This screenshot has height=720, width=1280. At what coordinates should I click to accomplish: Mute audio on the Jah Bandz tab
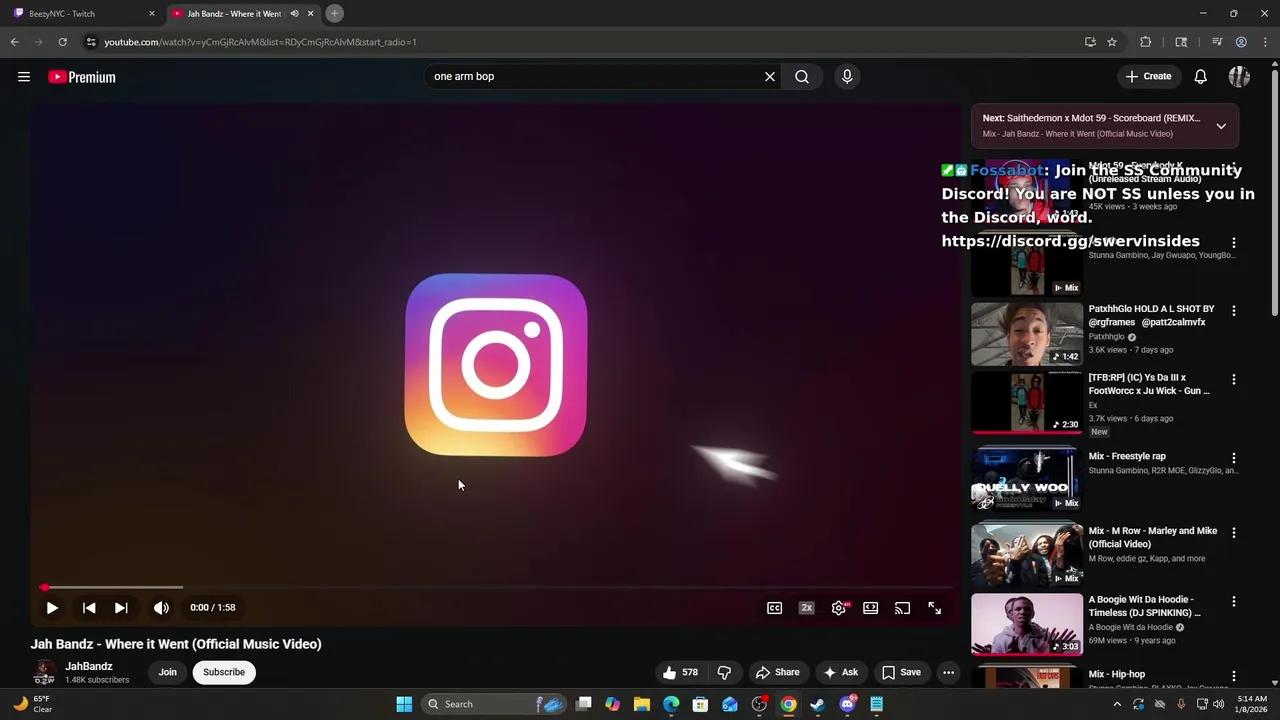[294, 14]
